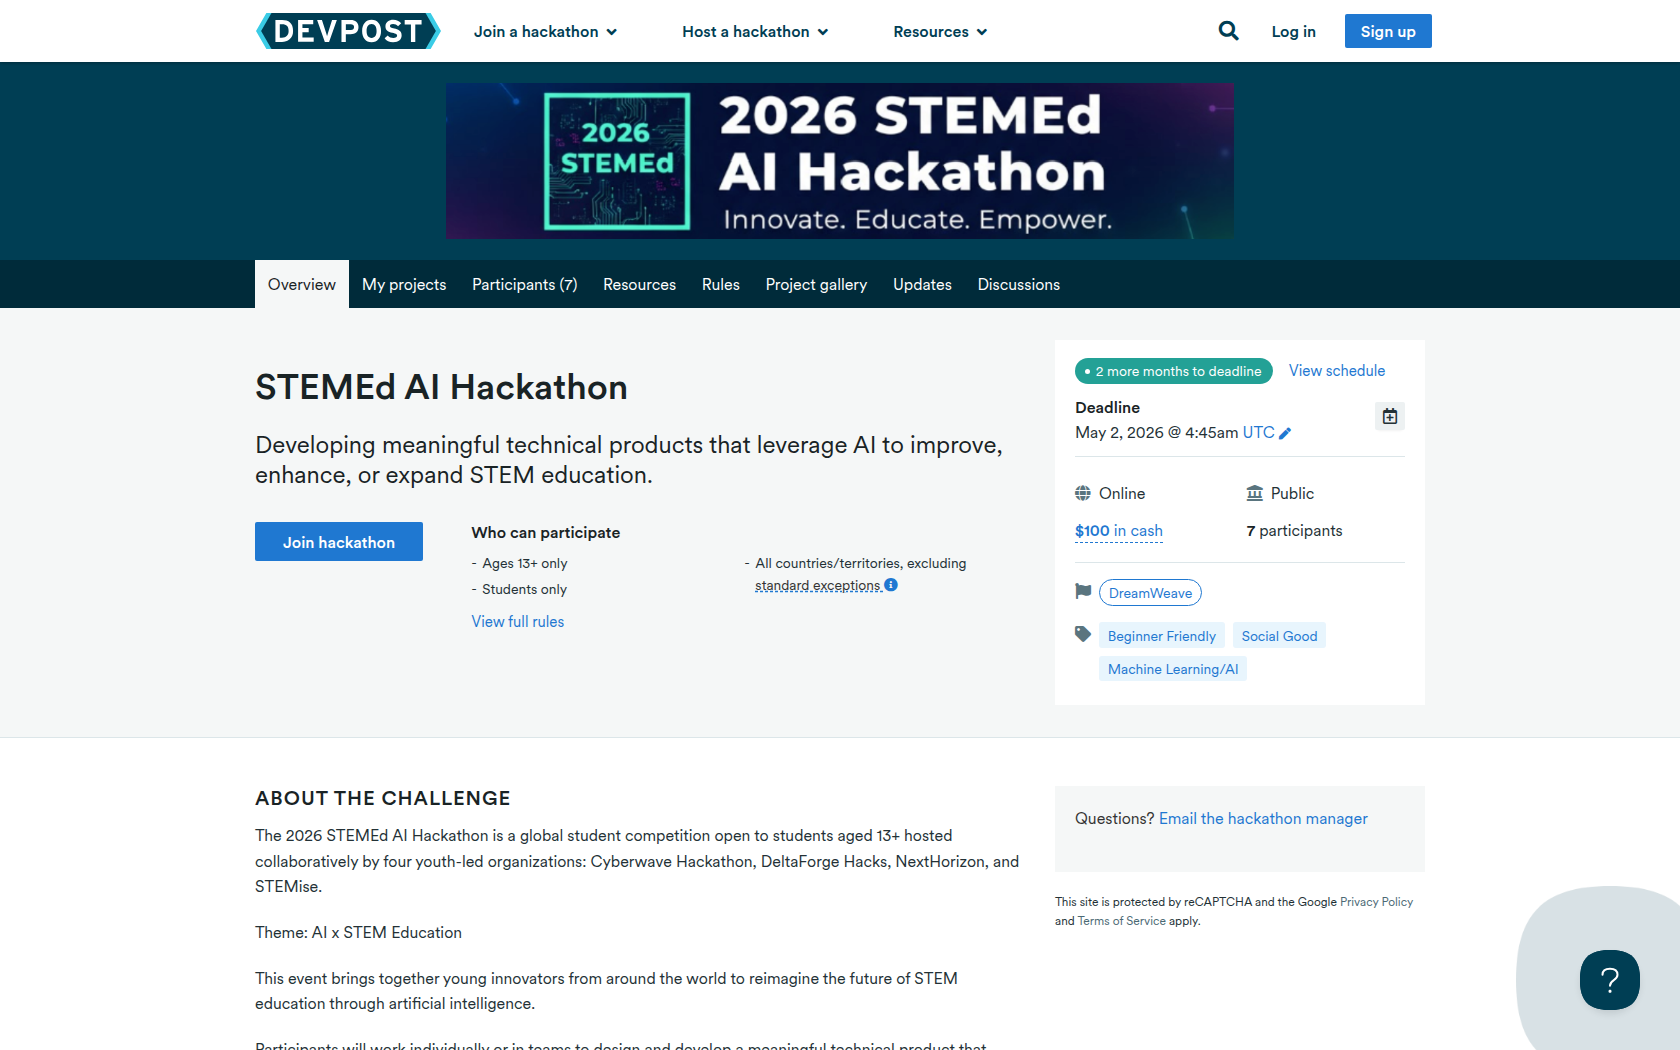This screenshot has width=1680, height=1050.
Task: Go to the Rules tab
Action: pos(720,285)
